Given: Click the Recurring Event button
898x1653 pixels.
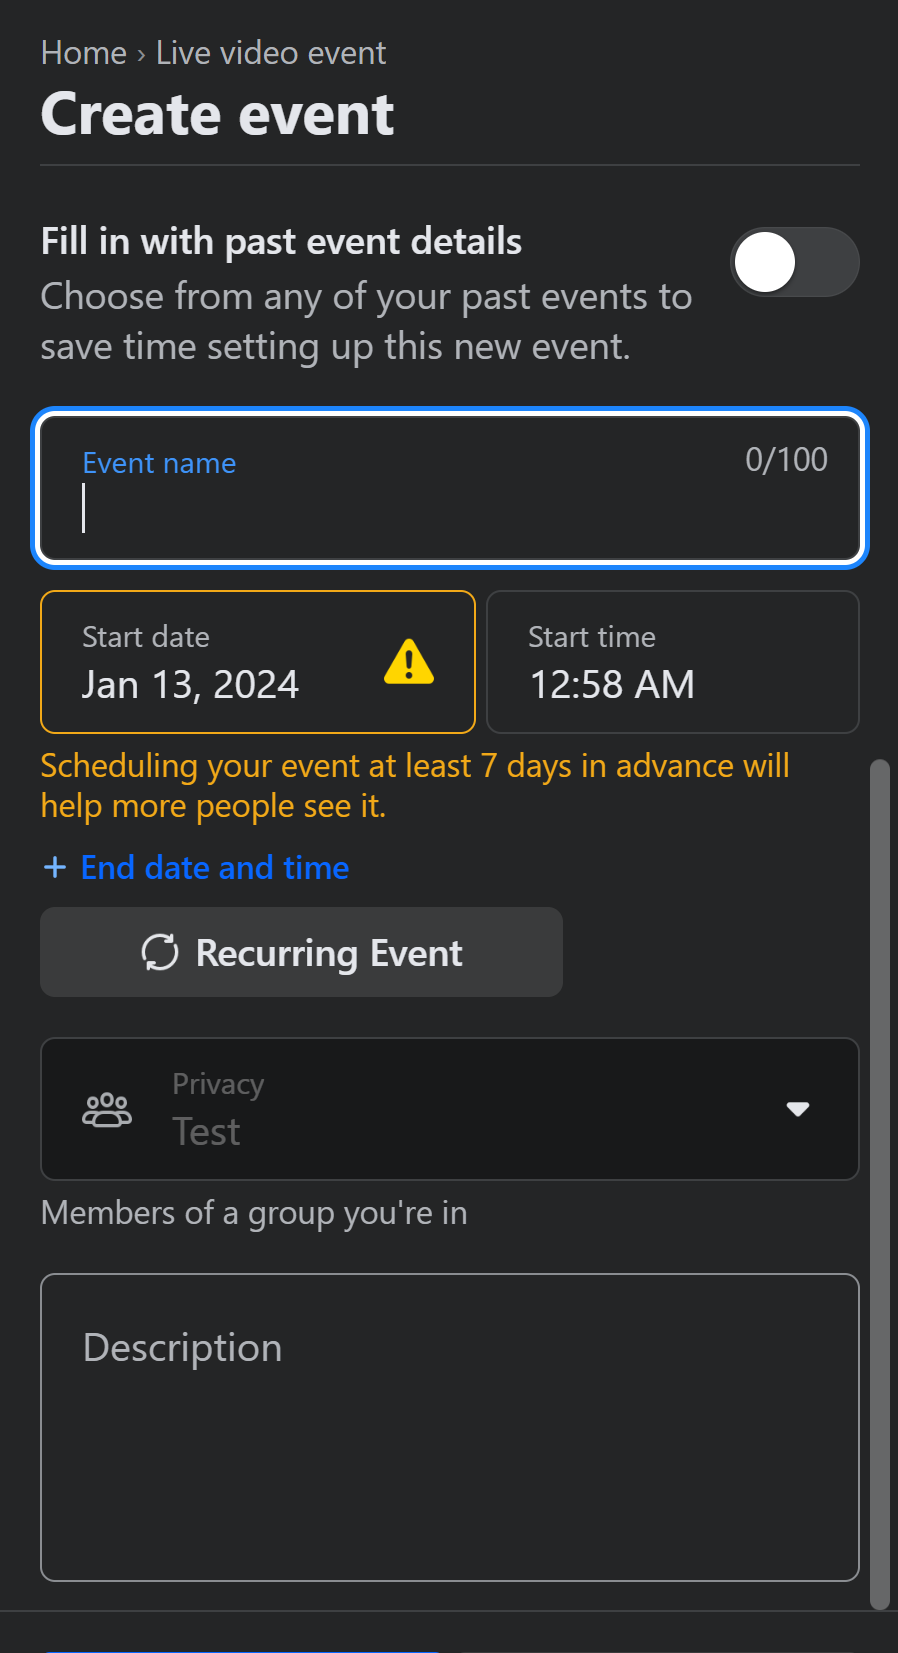Looking at the screenshot, I should pos(301,953).
